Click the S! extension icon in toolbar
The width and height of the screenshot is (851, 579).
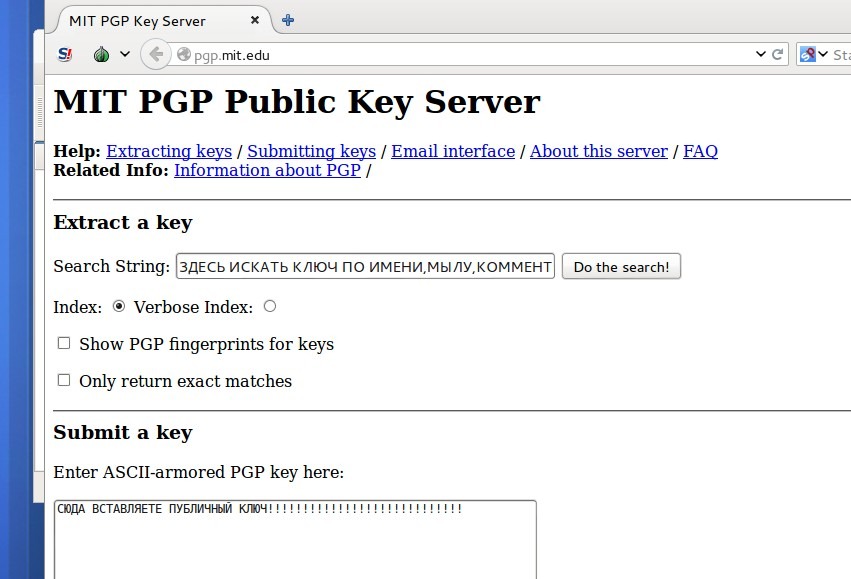click(x=65, y=54)
